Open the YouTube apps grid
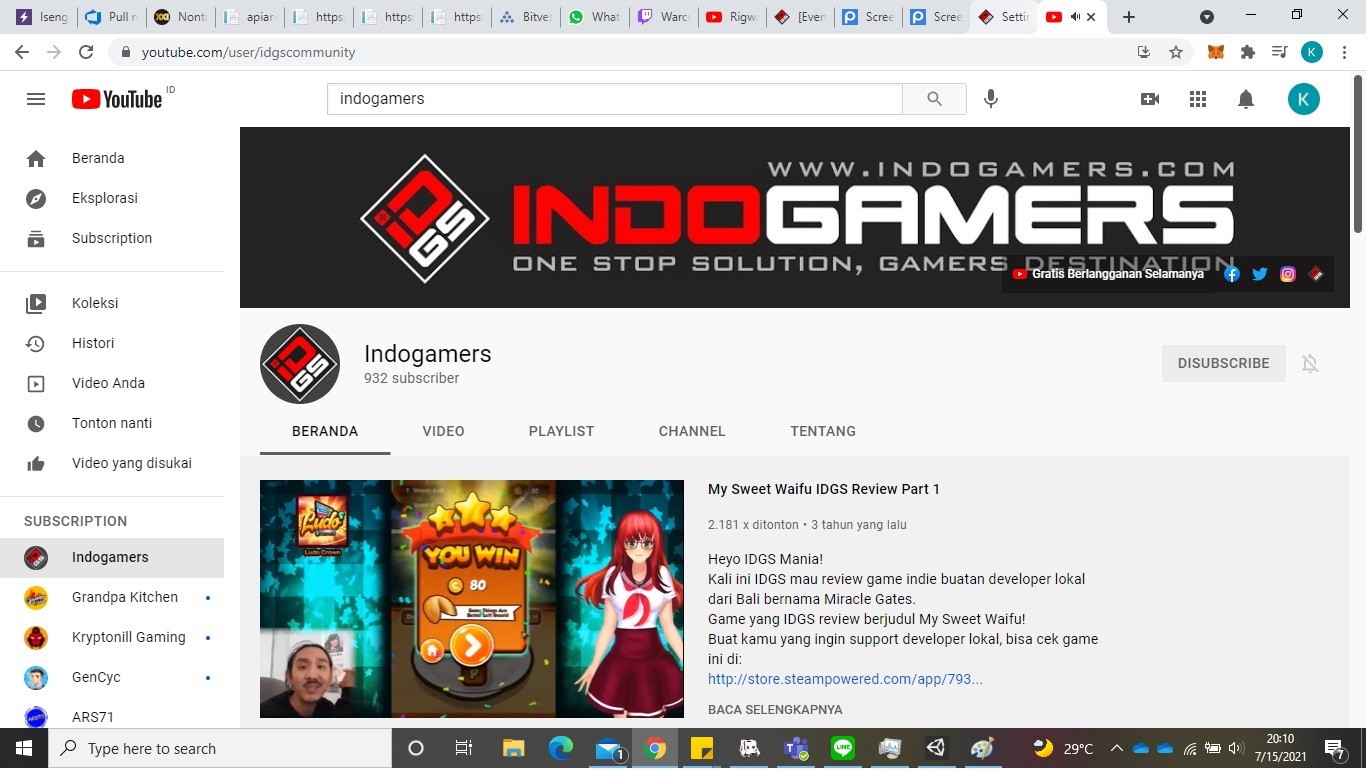 pyautogui.click(x=1198, y=99)
